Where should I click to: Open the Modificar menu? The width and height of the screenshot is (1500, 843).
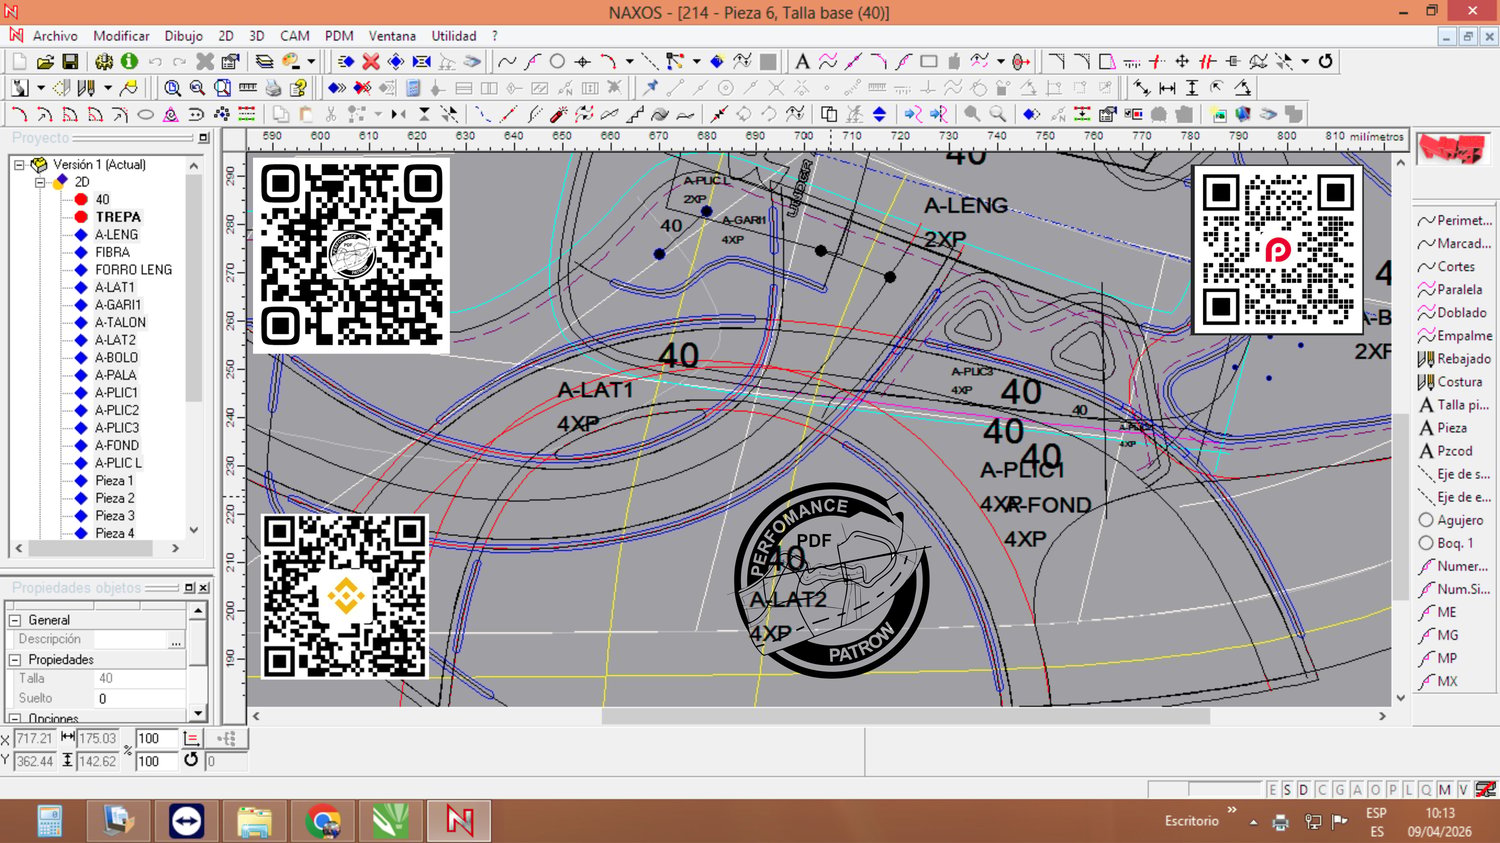coord(121,36)
